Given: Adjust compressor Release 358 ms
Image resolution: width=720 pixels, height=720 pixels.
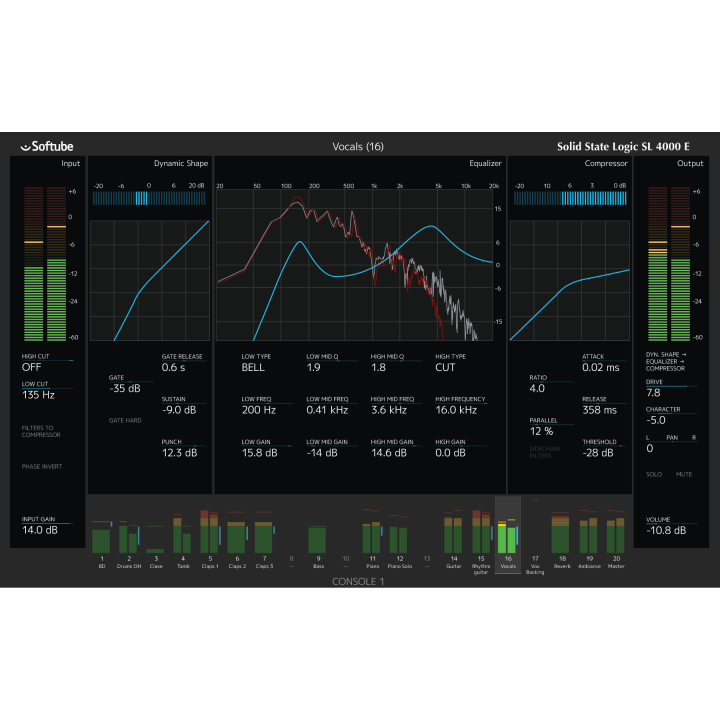Looking at the screenshot, I should [x=604, y=406].
